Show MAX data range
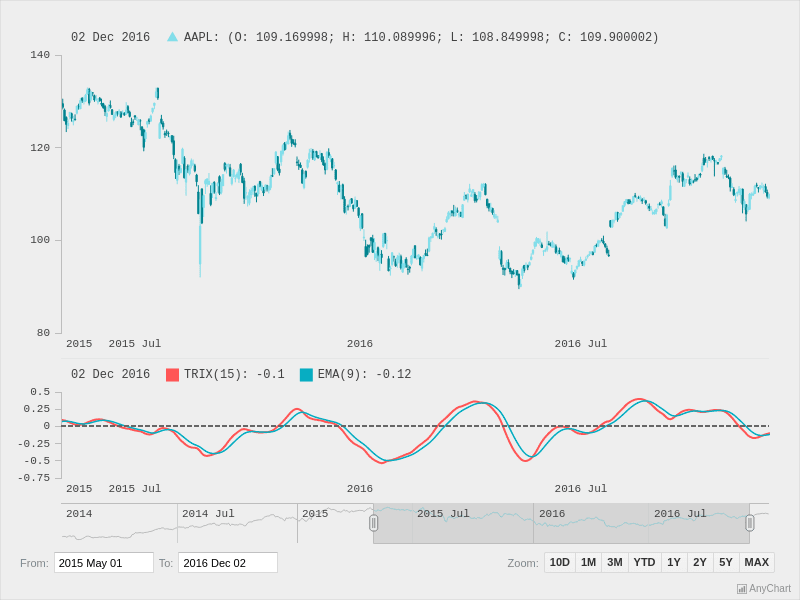This screenshot has width=800, height=600. 757,562
